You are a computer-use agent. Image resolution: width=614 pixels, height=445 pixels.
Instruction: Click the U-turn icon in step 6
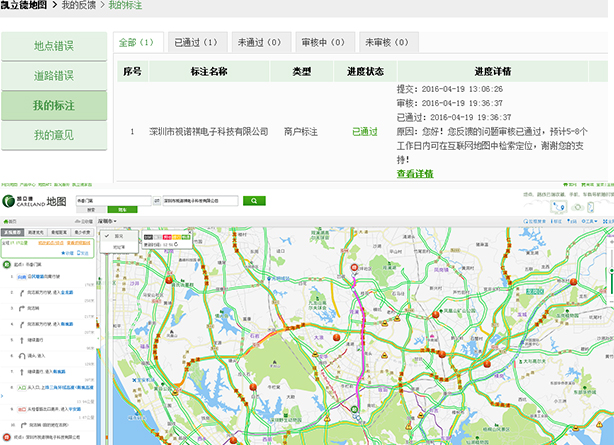tap(22, 356)
